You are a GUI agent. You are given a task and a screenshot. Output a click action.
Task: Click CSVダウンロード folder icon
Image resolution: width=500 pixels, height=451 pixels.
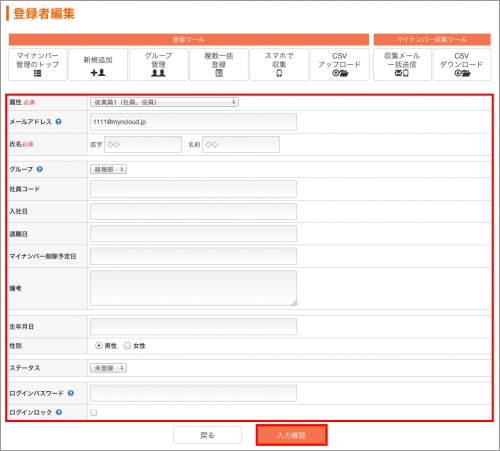(462, 73)
